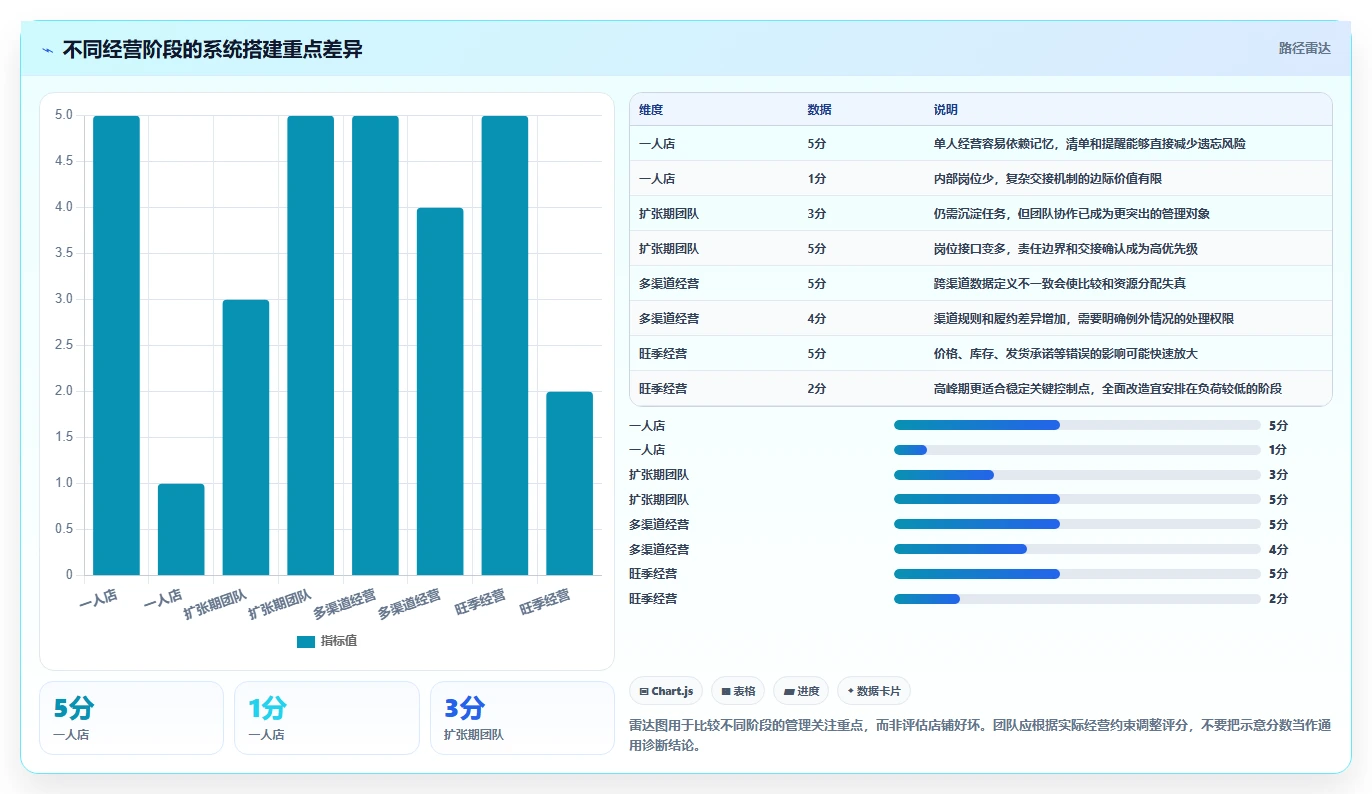
Task: Select the 说明 column header
Action: point(946,110)
